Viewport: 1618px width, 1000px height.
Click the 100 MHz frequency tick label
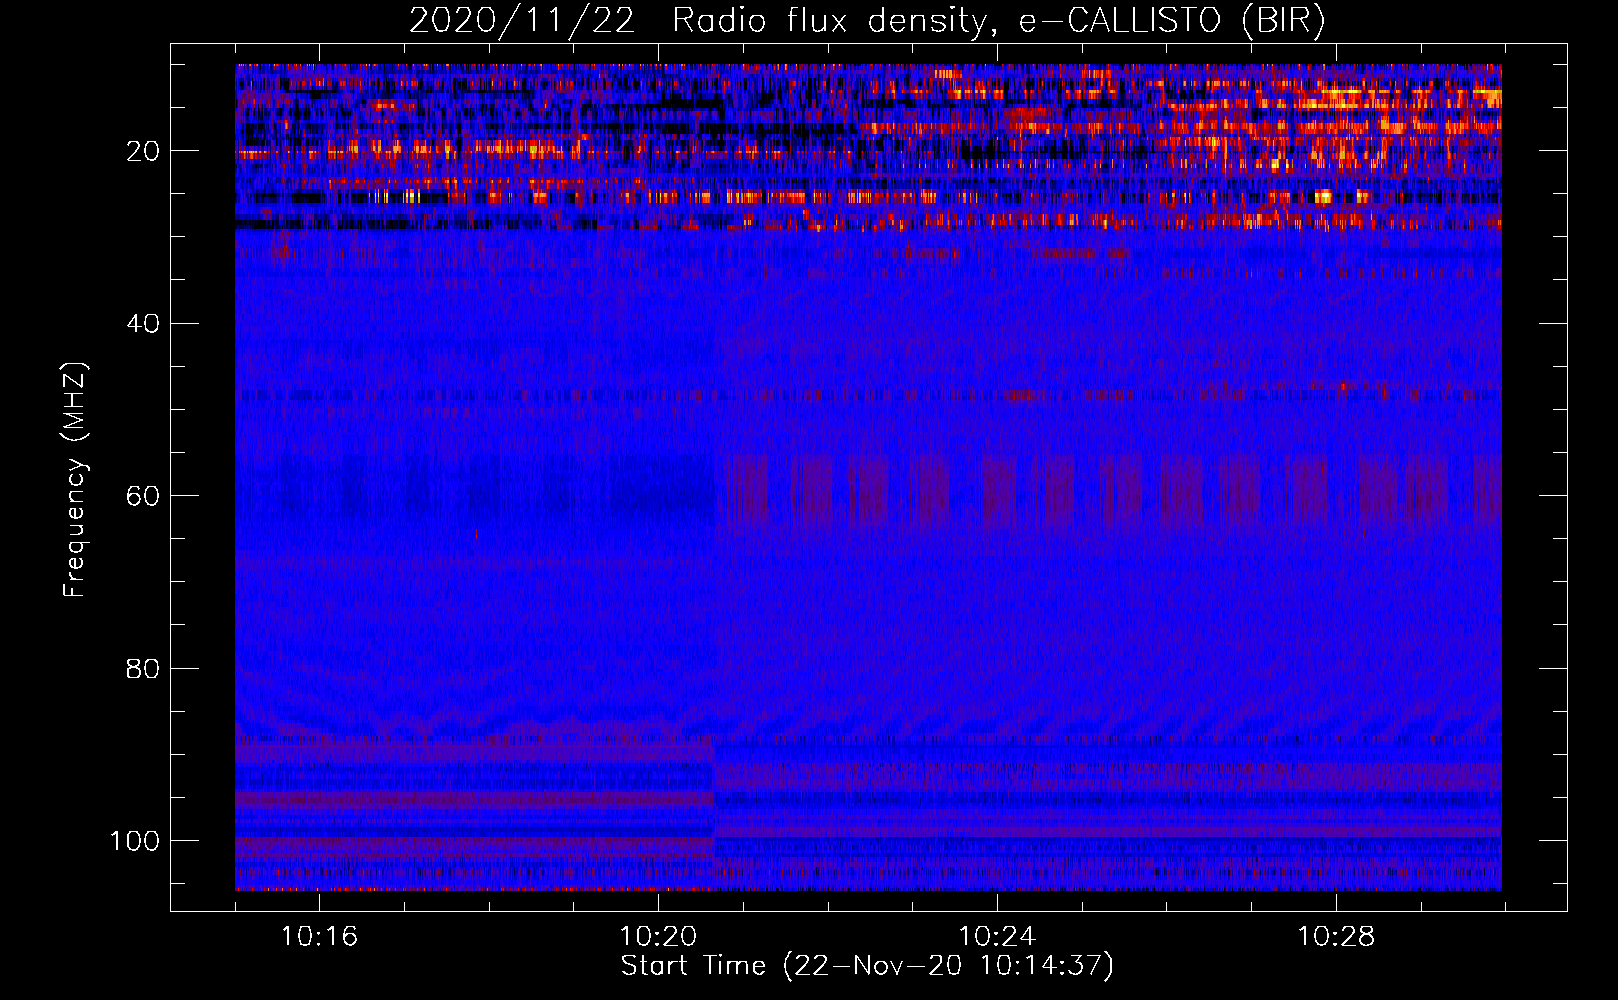click(135, 841)
